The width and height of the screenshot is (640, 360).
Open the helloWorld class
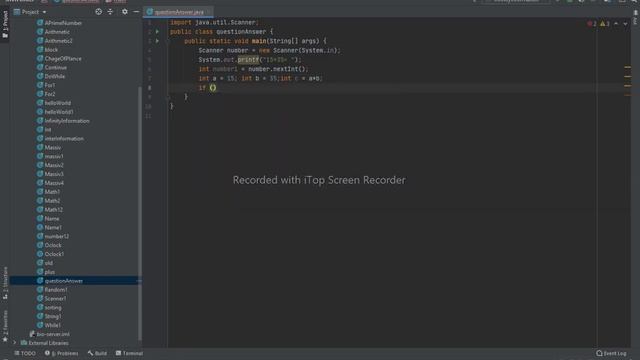click(53, 103)
